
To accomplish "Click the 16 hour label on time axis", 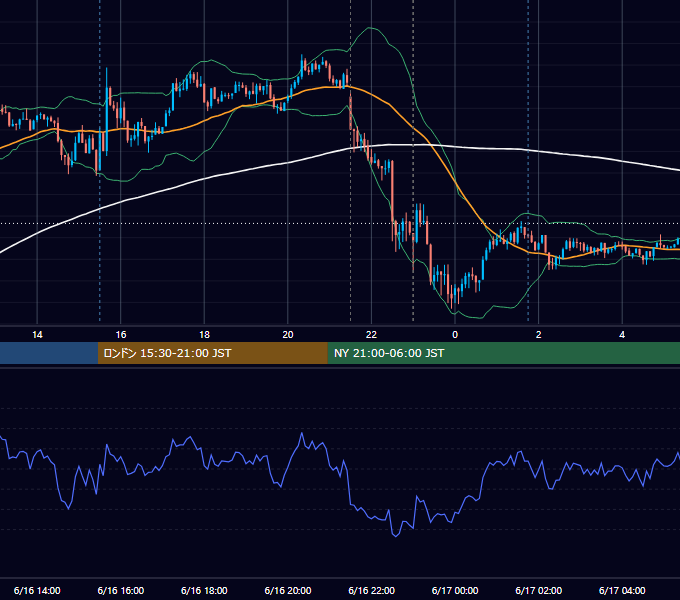I will click(x=121, y=335).
